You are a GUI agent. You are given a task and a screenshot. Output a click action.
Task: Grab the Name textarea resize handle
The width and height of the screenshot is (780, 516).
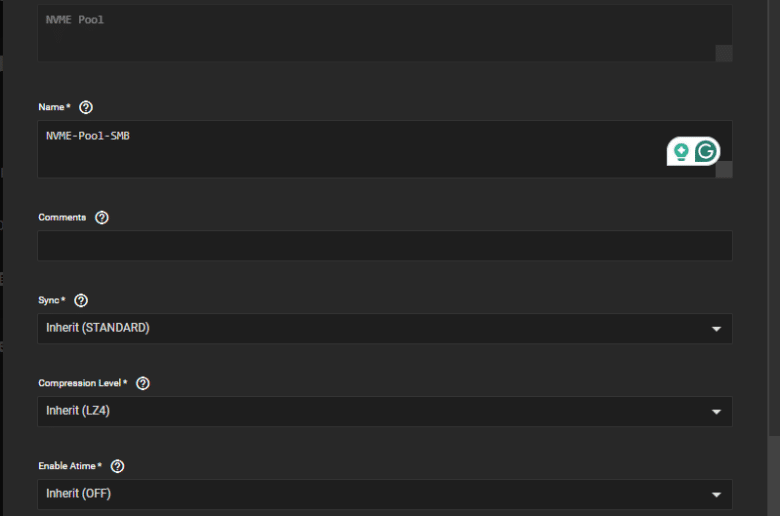724,169
